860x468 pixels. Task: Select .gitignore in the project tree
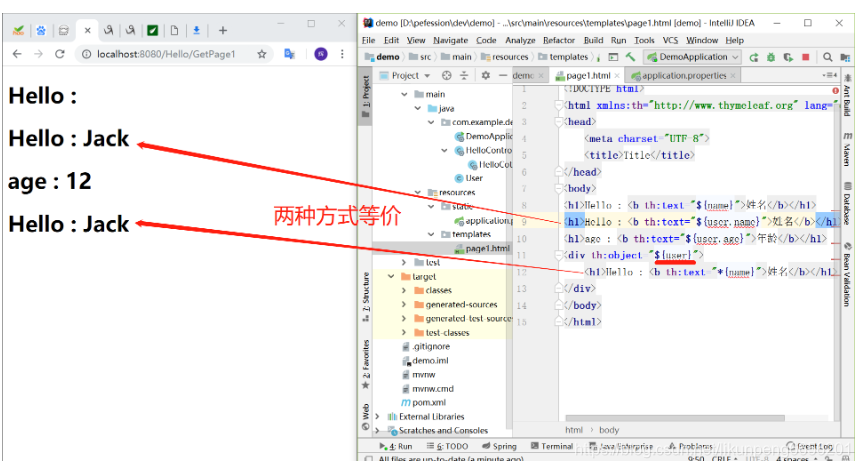(x=426, y=346)
